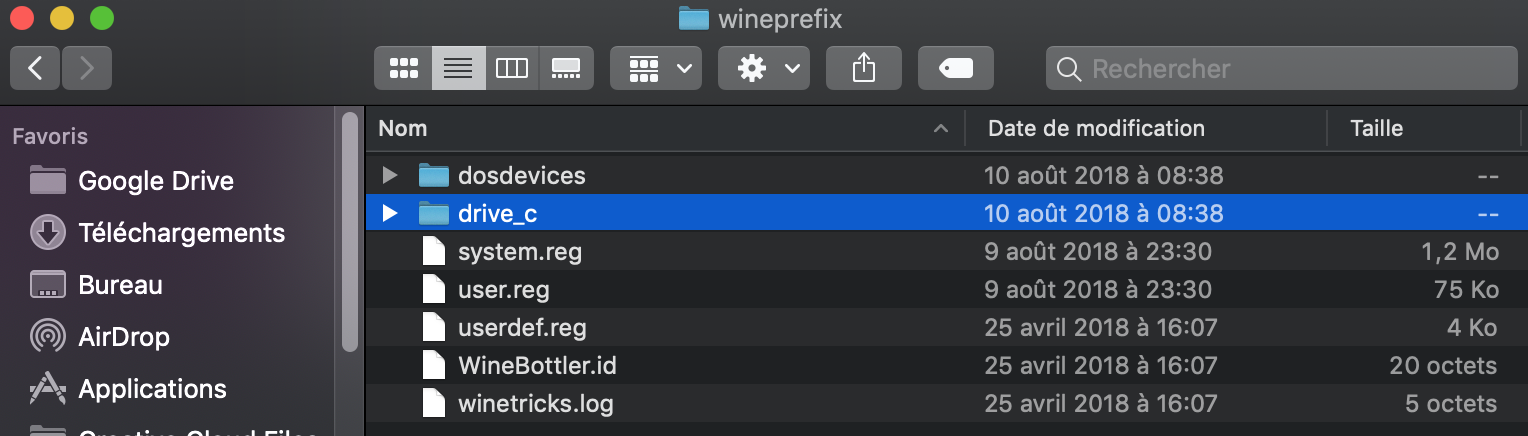
Task: Click the edit tags icon
Action: click(956, 68)
